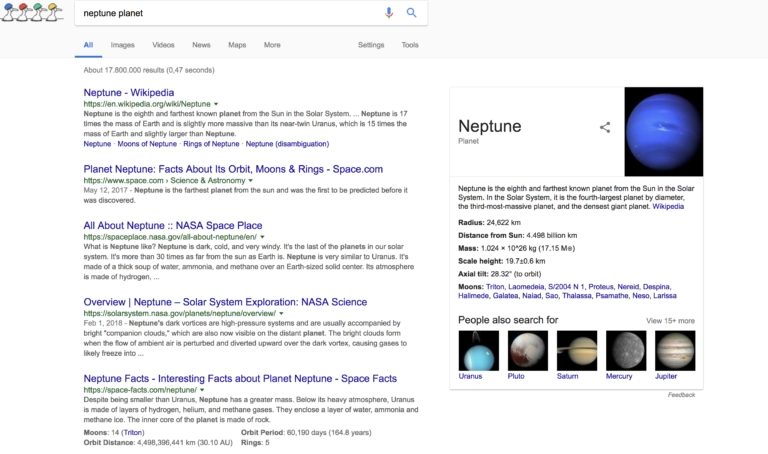Screen dimensions: 768x454
Task: Click the https://en.wikipedia.org/wiki/Neptune URL text
Action: click(x=147, y=104)
